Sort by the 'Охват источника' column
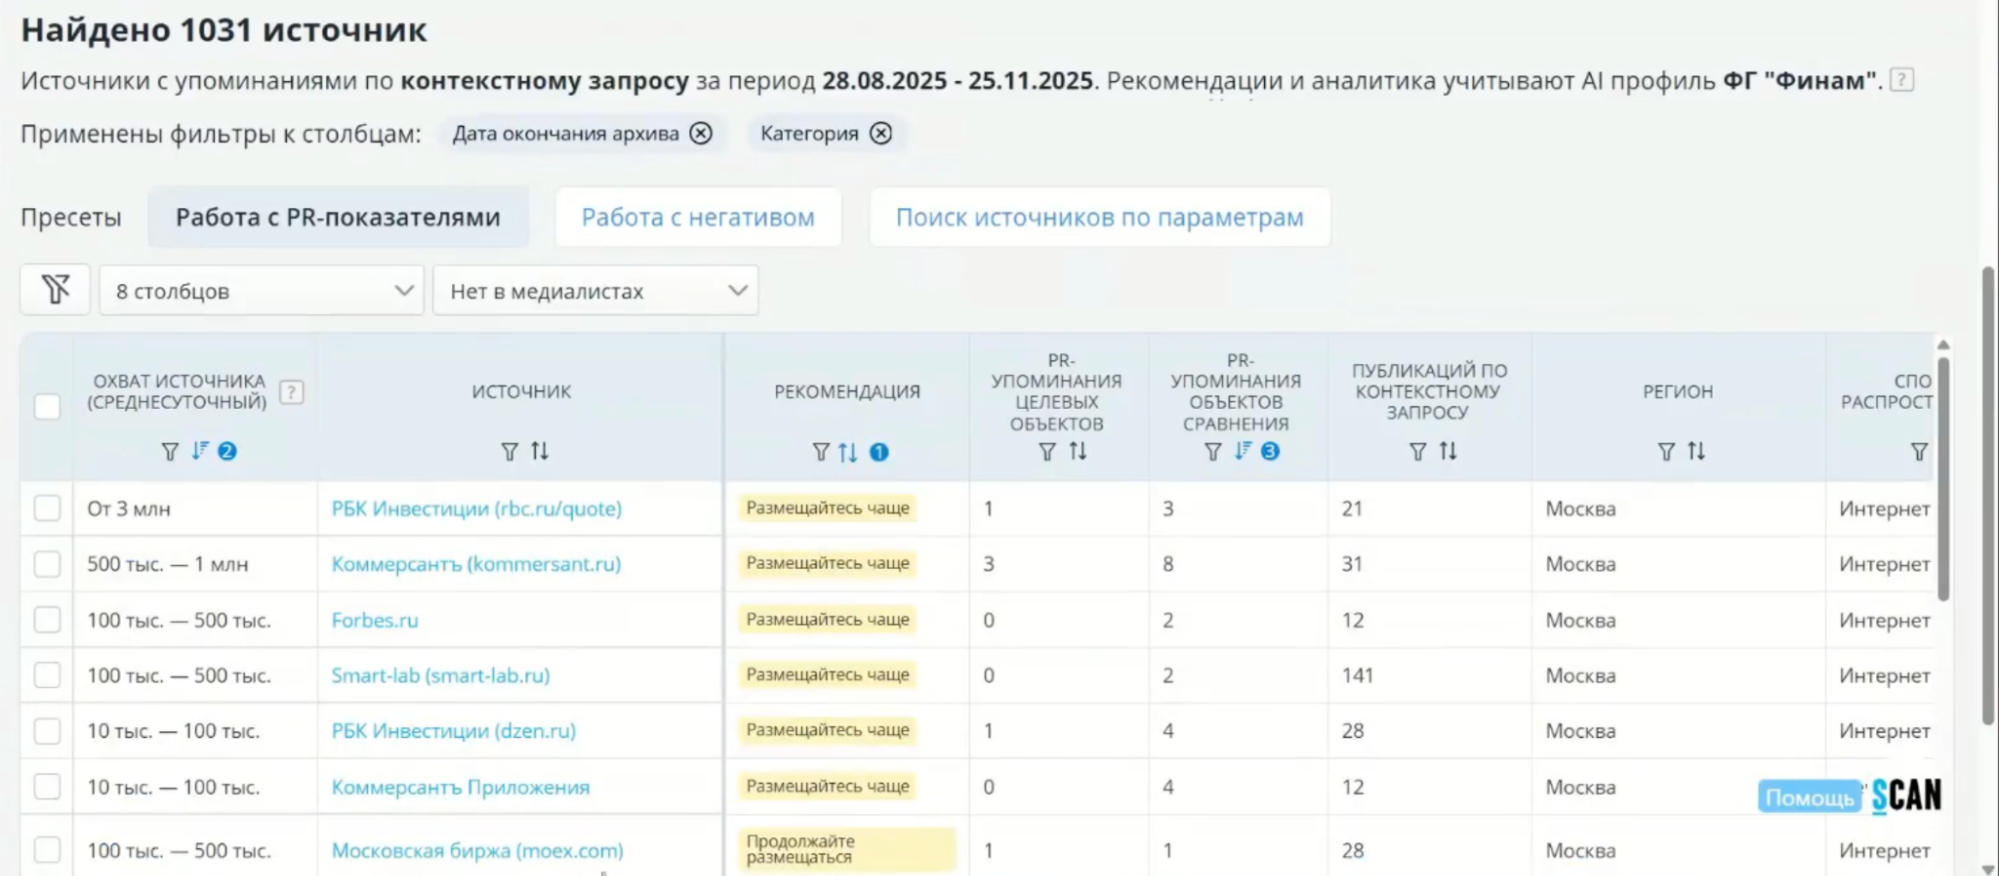Screen dimensions: 1999x876 pos(200,451)
